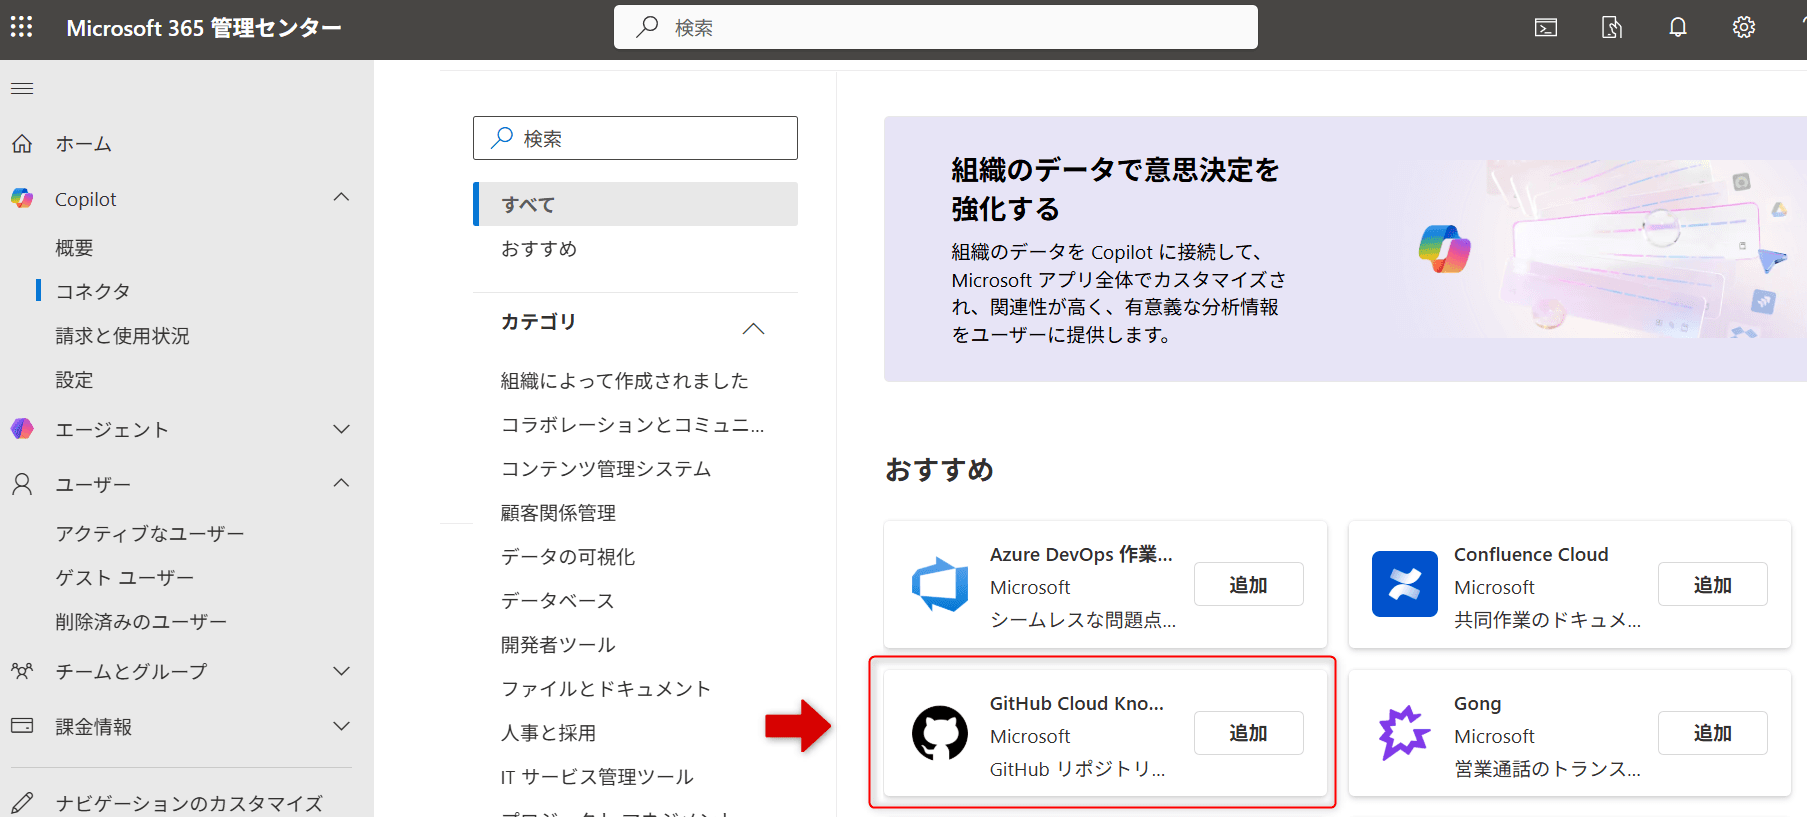Screen dimensions: 1807x817
Task: Filter by データの可視化 category
Action: (x=568, y=557)
